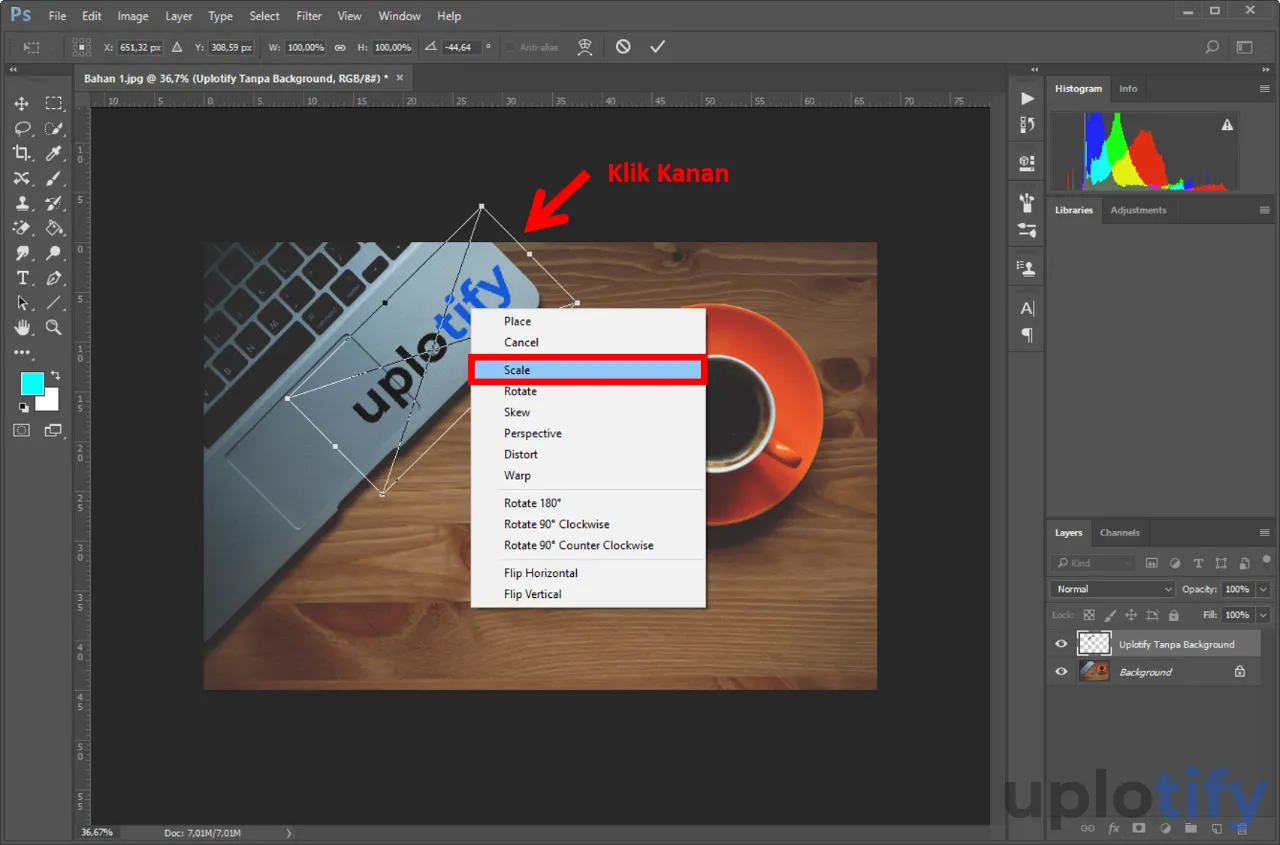Toggle relative positioning triangle for reference point

[177, 47]
